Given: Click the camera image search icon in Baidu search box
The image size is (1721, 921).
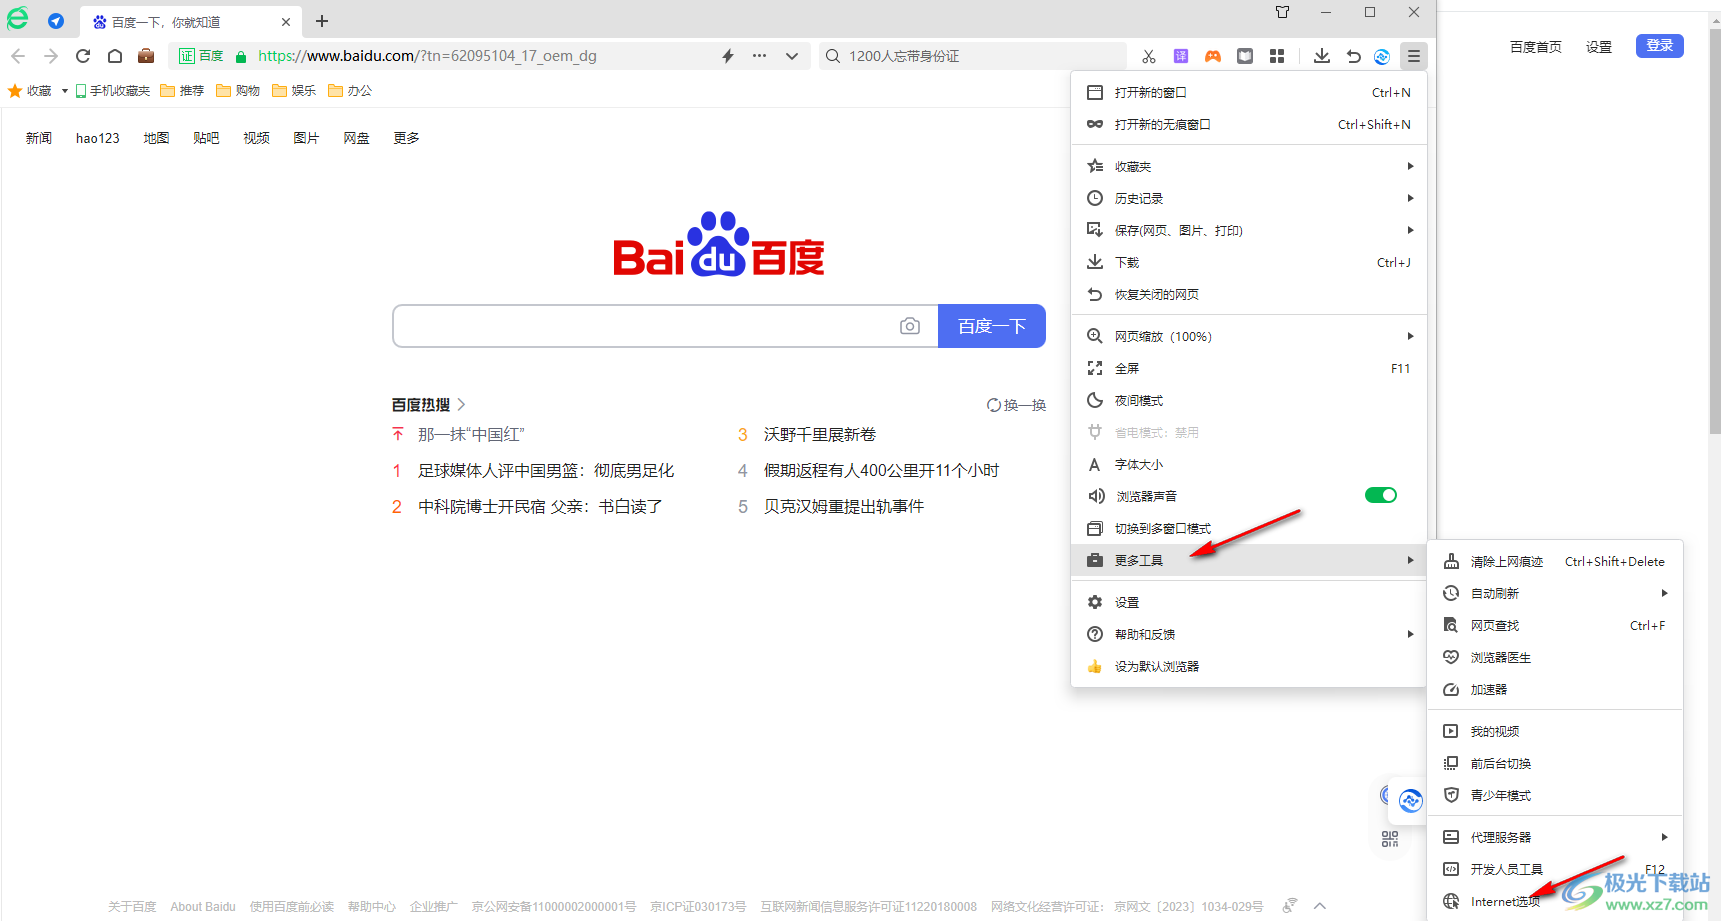Looking at the screenshot, I should tap(909, 326).
